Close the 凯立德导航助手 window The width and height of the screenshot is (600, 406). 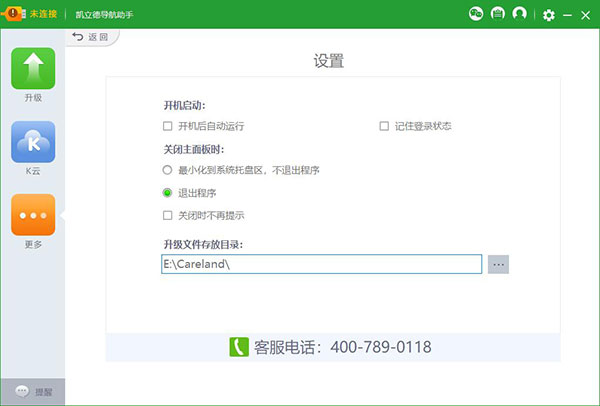pos(585,15)
